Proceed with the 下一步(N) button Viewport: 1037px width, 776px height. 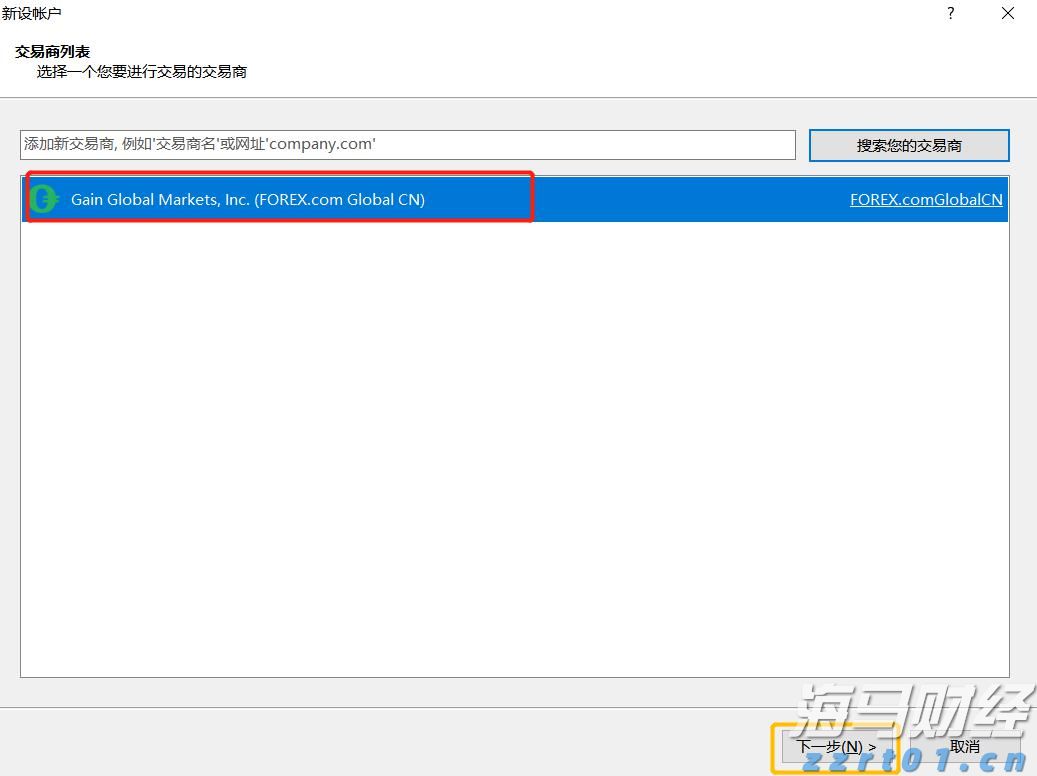(835, 746)
